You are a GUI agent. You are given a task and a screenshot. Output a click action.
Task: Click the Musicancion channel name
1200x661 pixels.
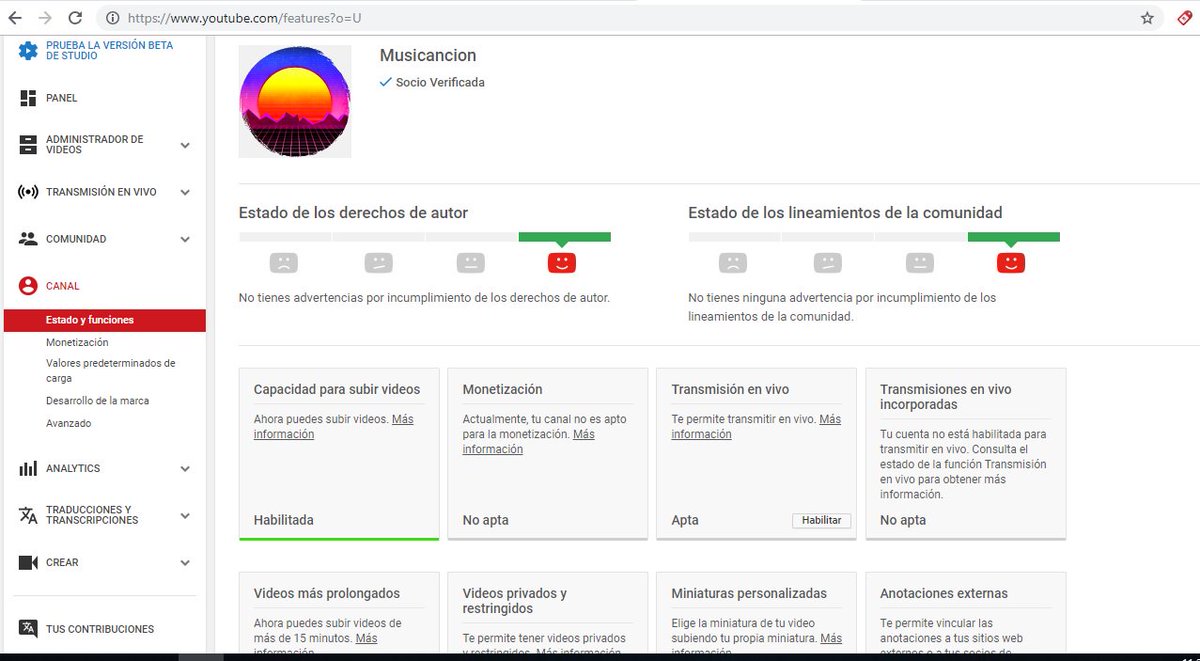(428, 56)
